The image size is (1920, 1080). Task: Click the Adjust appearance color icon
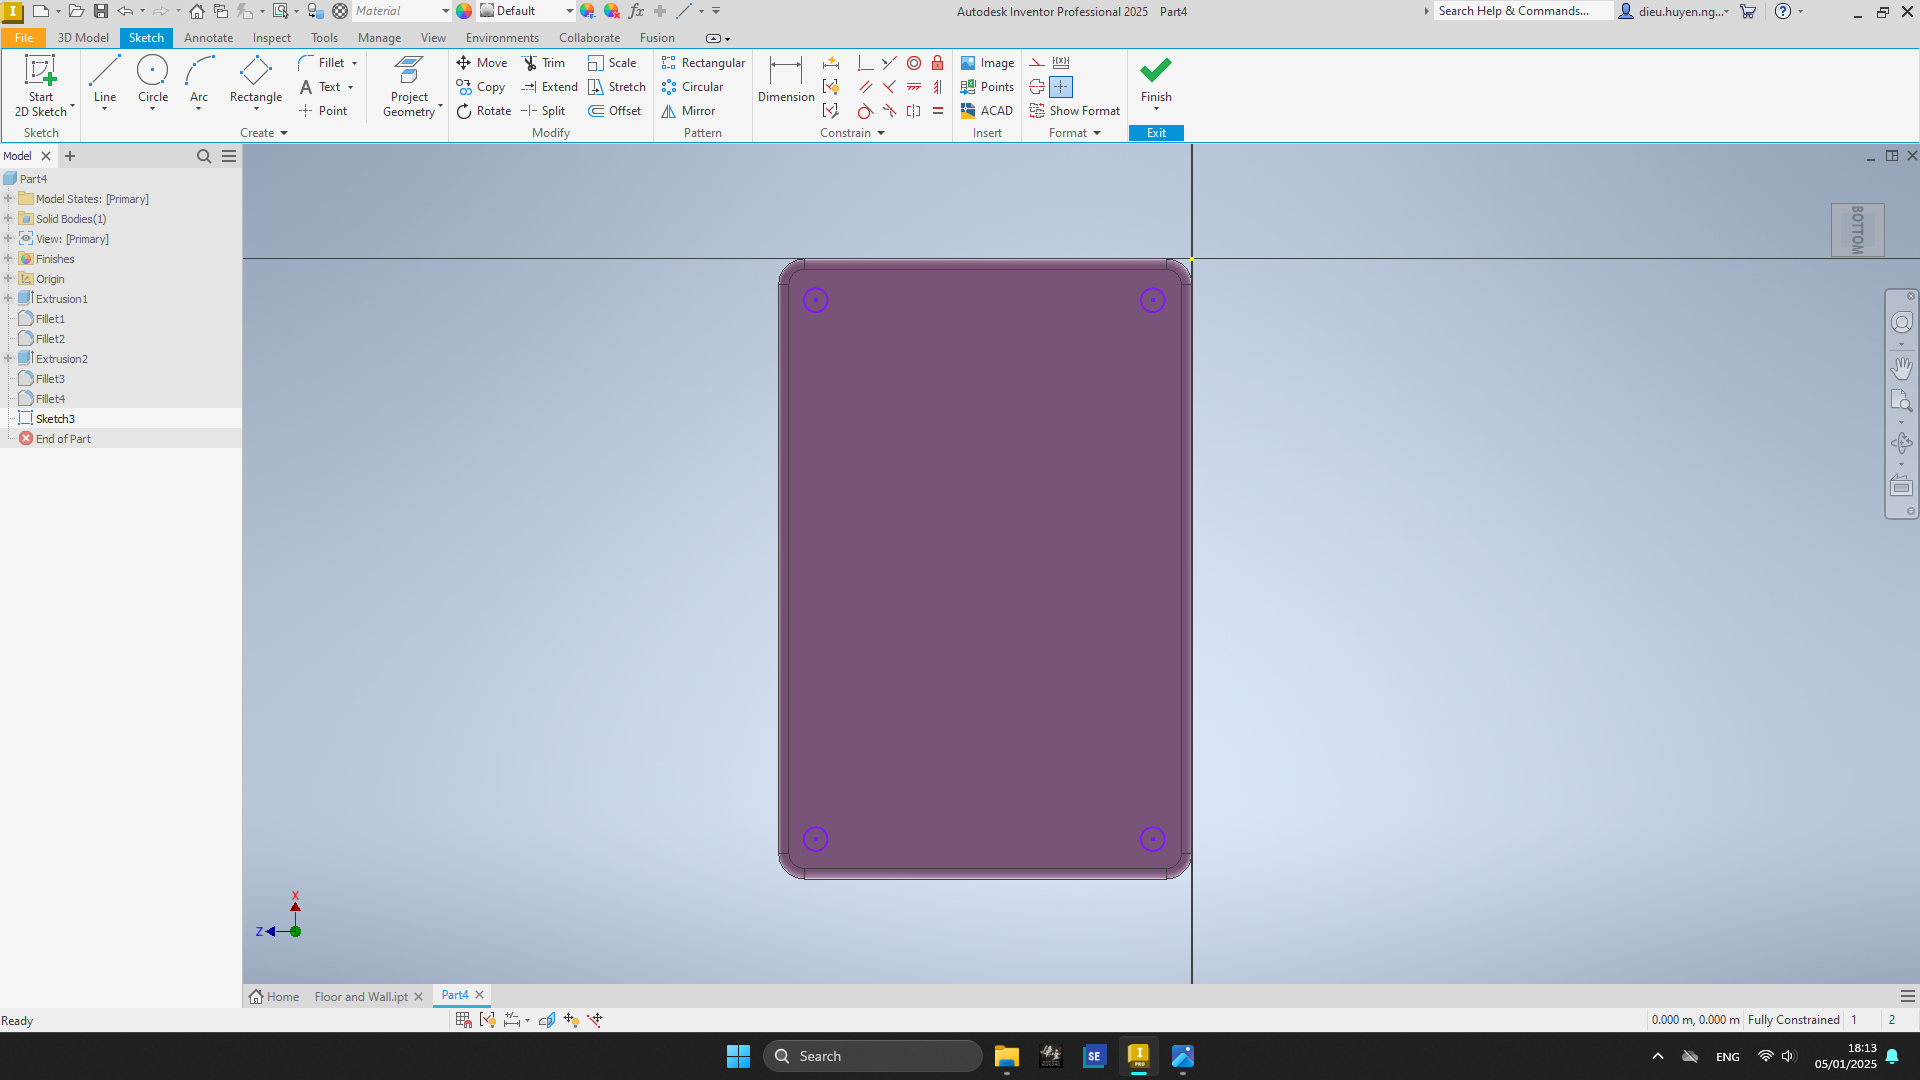tap(588, 11)
